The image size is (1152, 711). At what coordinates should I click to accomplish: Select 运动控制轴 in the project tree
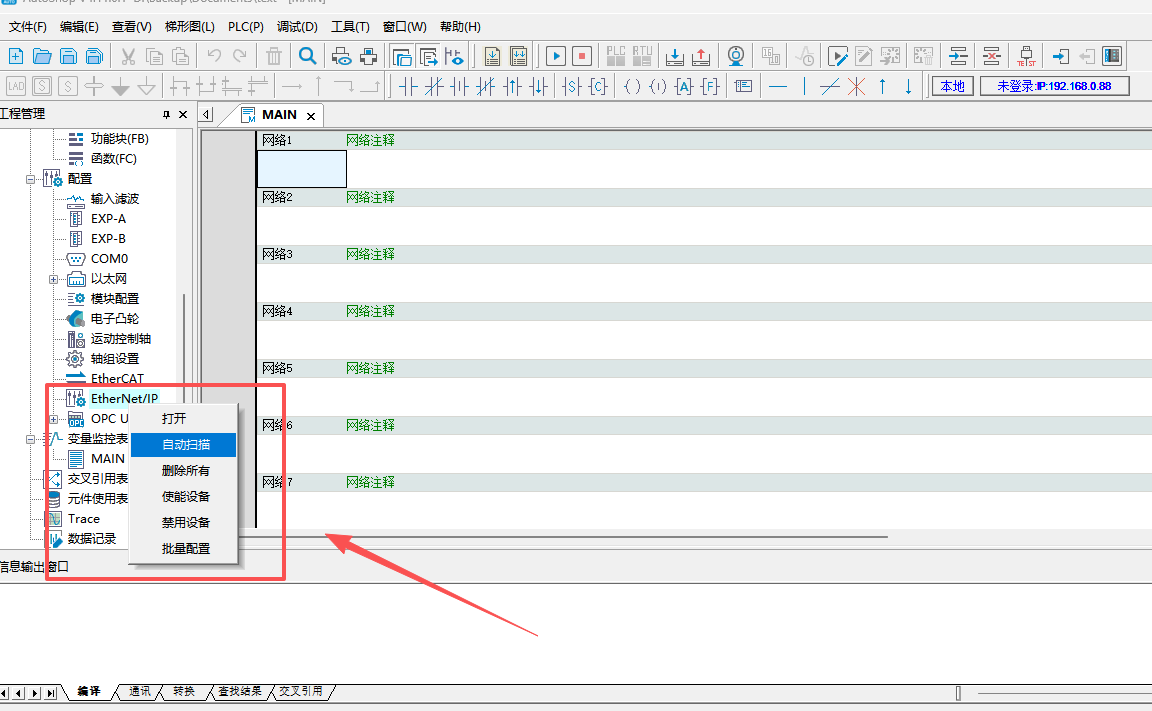120,339
